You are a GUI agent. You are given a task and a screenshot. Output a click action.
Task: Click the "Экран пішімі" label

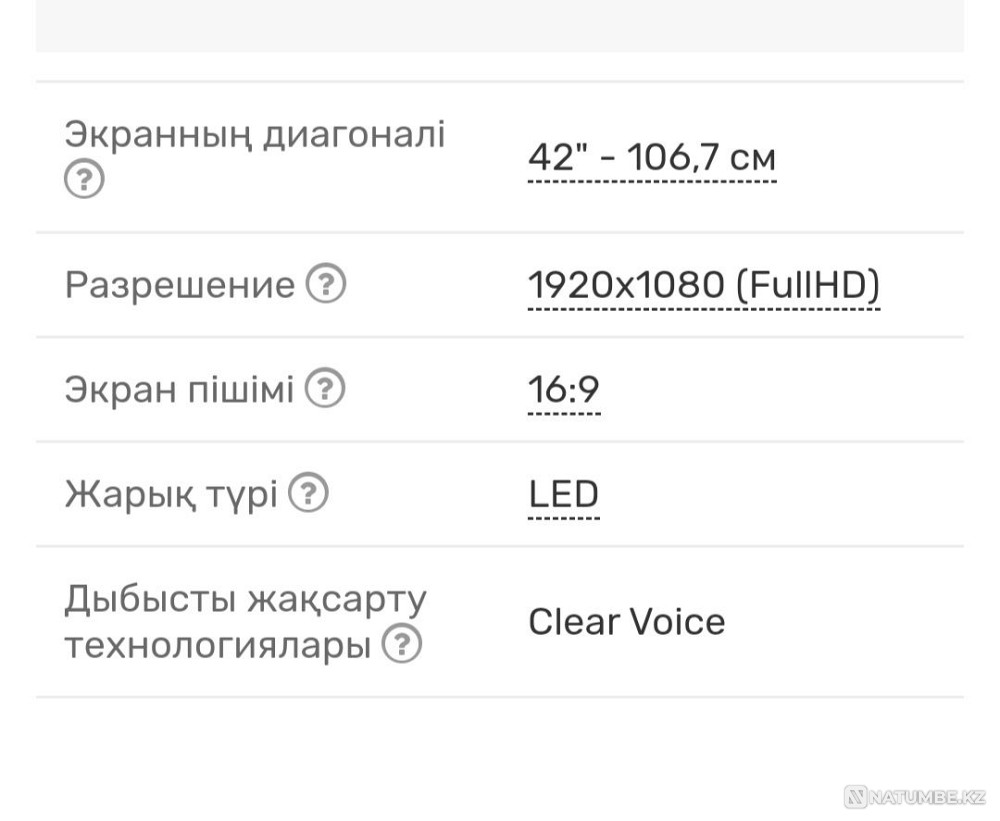[180, 389]
